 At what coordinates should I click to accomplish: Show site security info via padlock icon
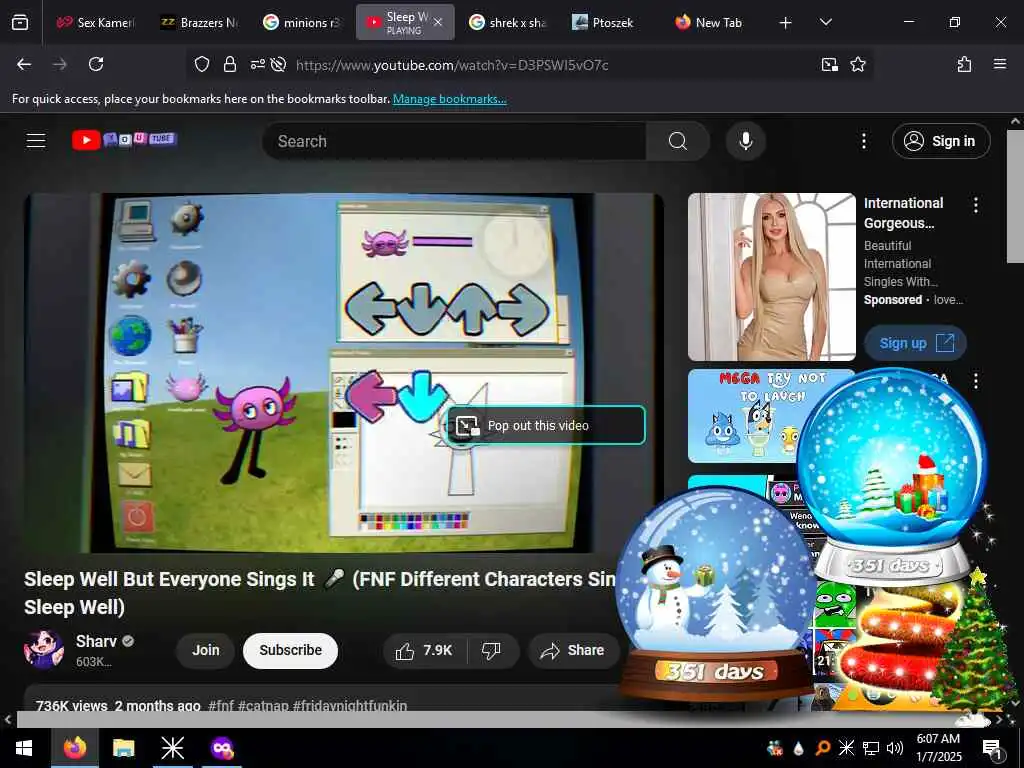pos(229,64)
